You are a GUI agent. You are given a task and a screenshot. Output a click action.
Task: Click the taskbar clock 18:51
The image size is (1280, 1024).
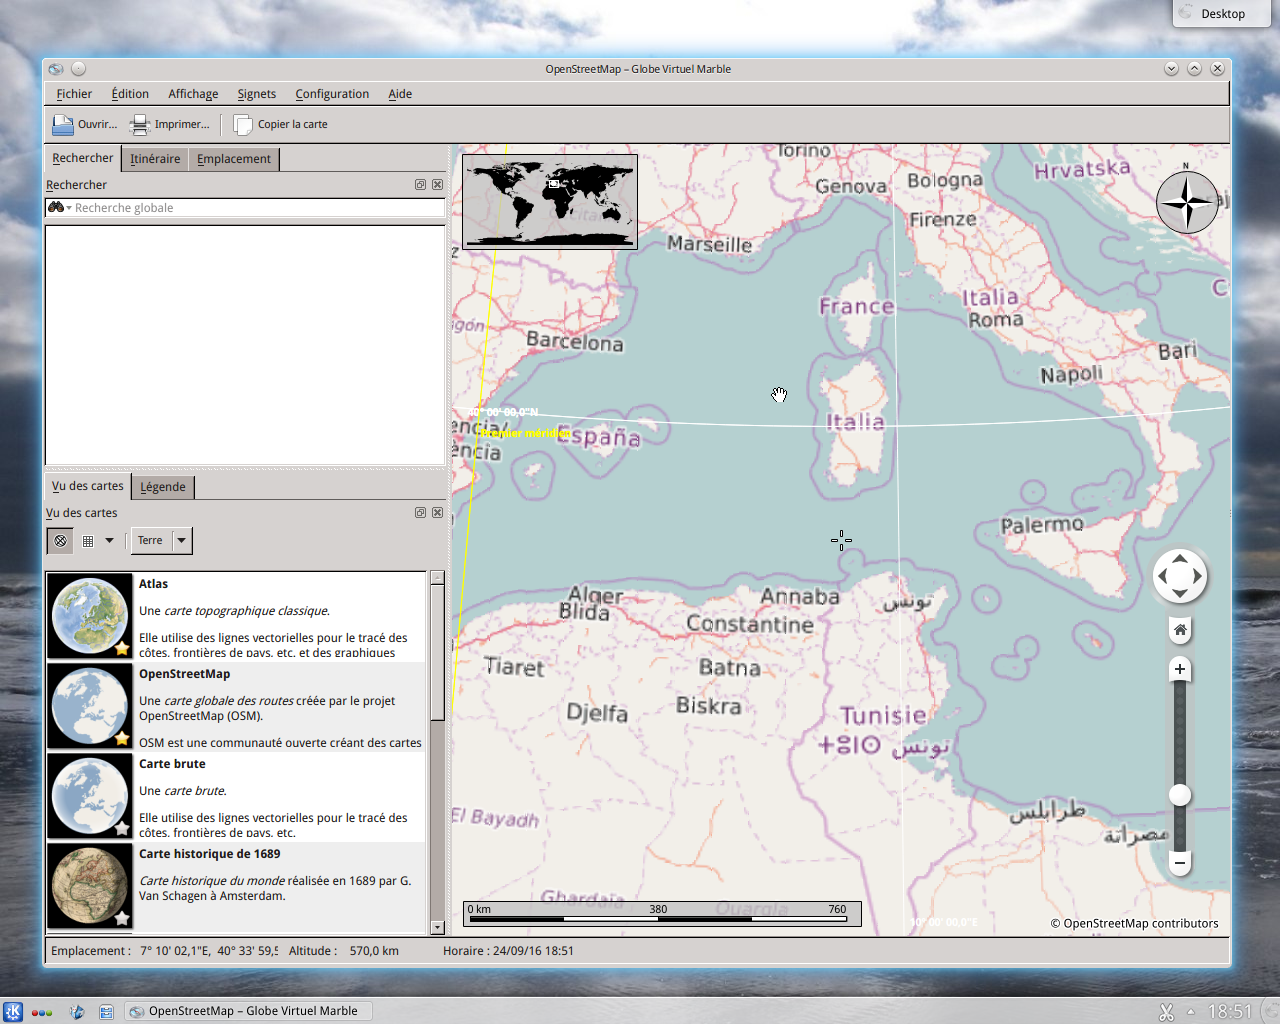tap(1229, 1012)
